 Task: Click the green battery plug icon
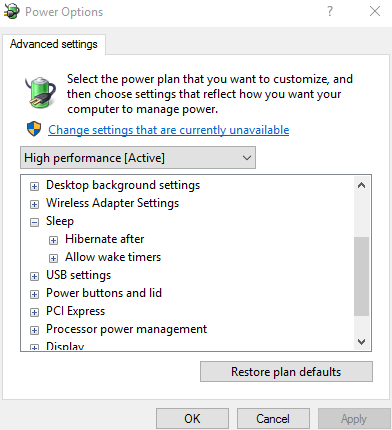pos(41,92)
